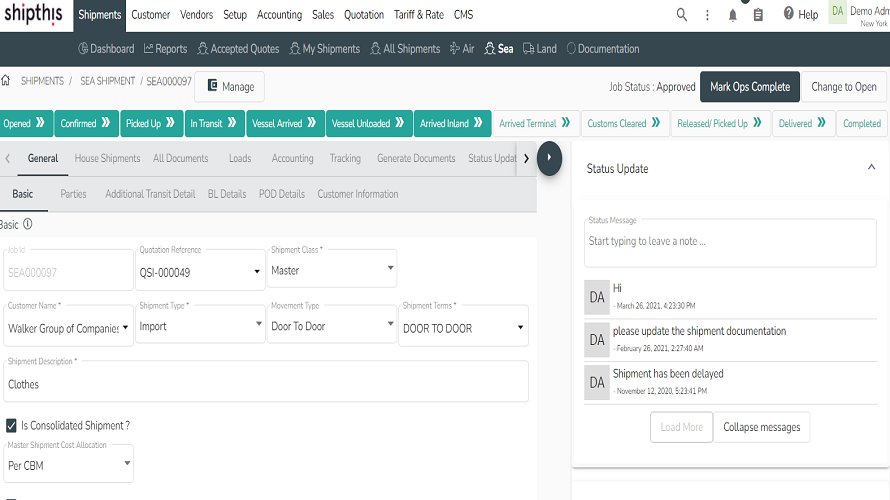Open Dashboard from the sub navigation
Viewport: 890px width, 500px height.
[x=106, y=49]
